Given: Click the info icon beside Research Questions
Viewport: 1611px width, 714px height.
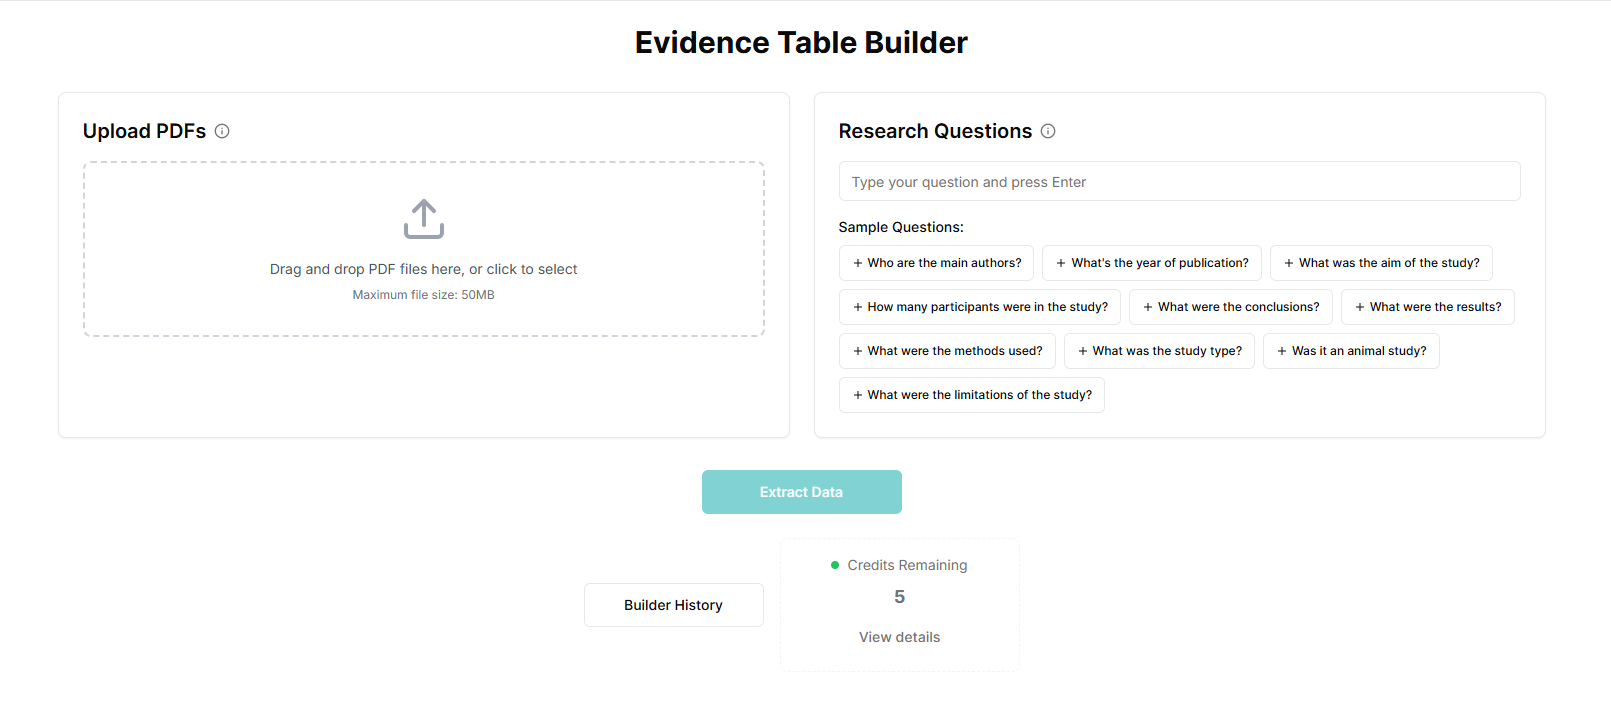Looking at the screenshot, I should pyautogui.click(x=1048, y=131).
